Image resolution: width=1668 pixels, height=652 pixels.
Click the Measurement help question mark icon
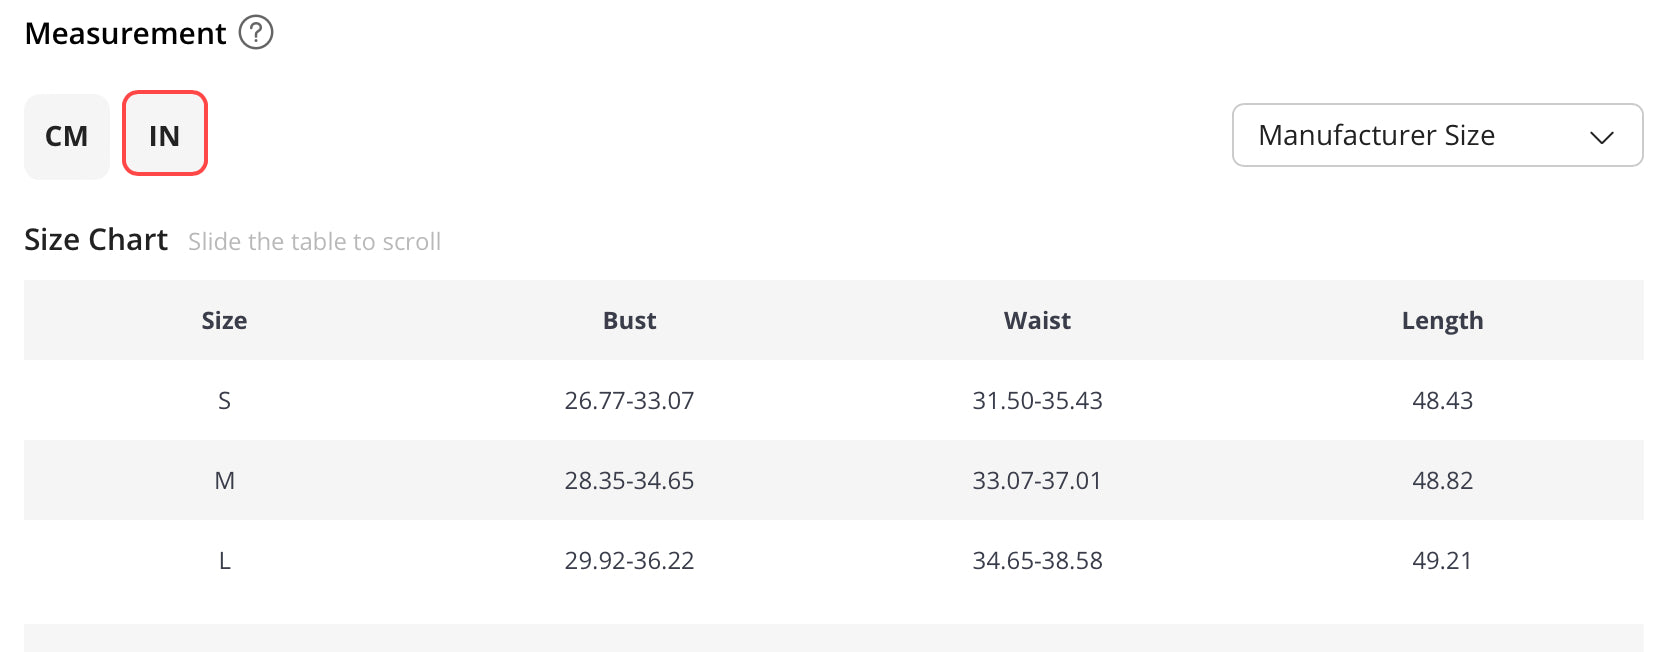256,33
